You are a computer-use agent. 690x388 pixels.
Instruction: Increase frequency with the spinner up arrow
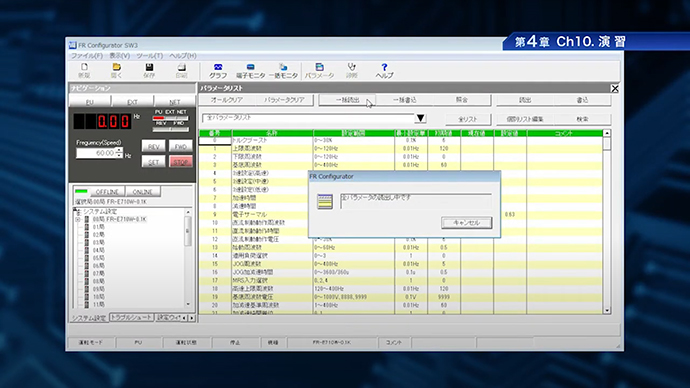(119, 150)
